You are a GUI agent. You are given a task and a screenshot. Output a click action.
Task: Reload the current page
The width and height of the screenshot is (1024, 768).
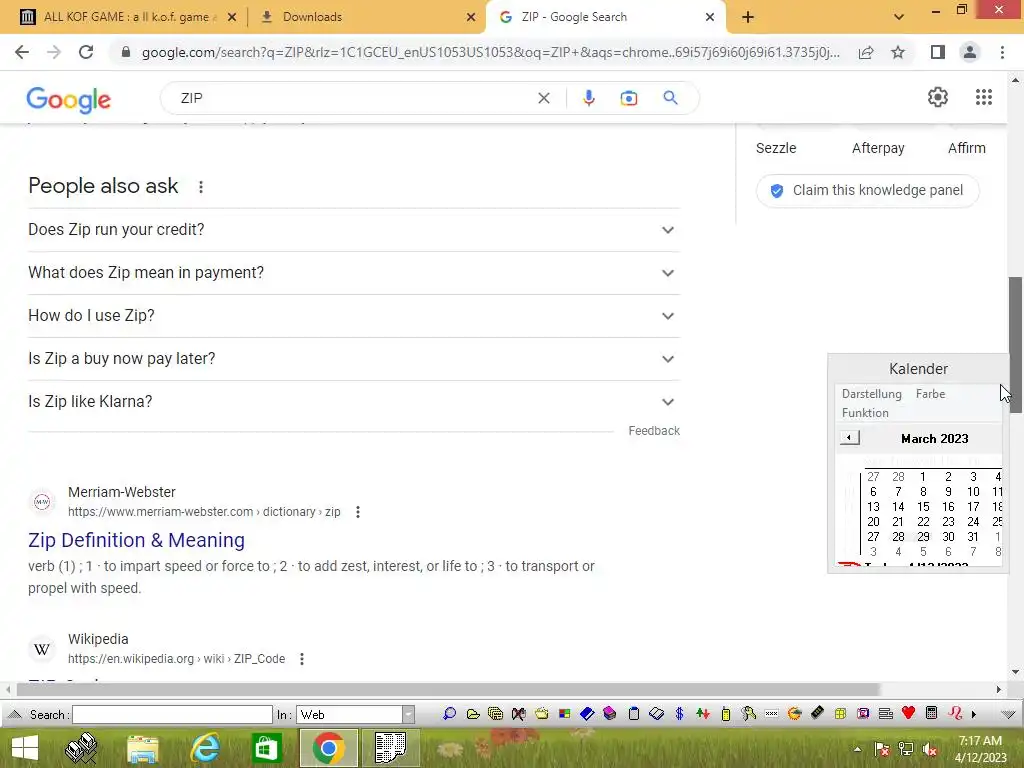[x=86, y=52]
